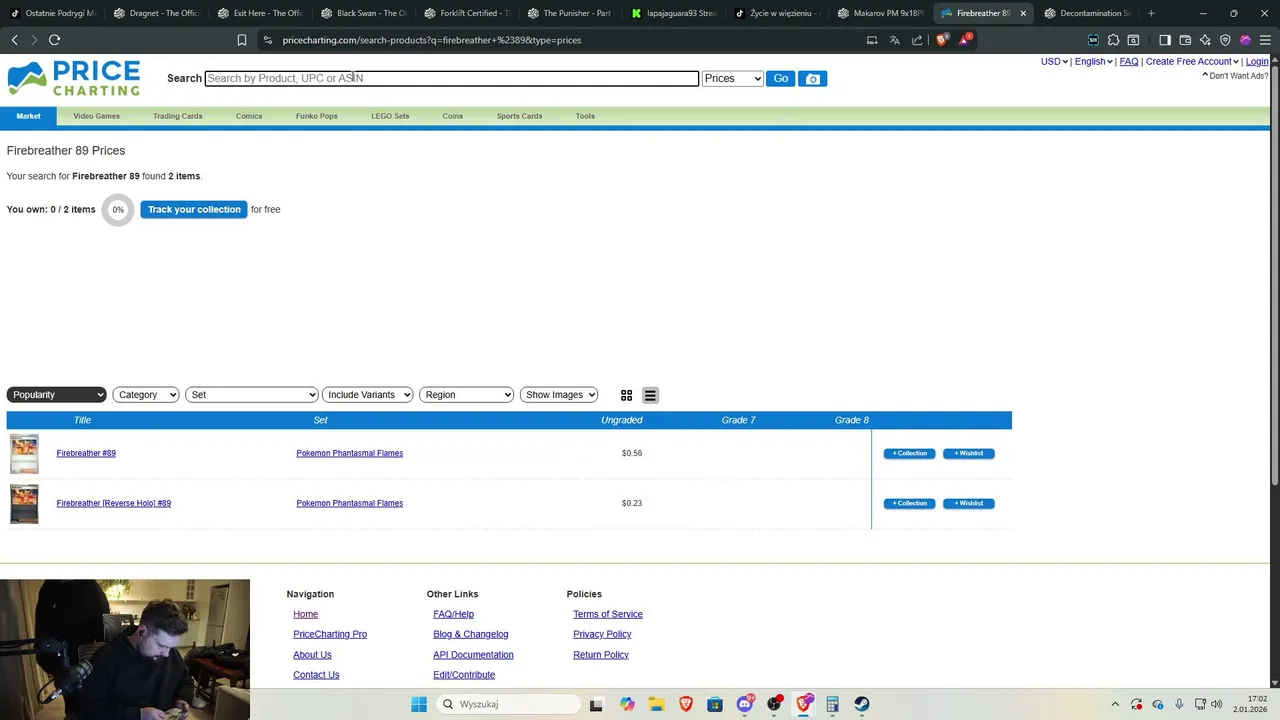Click the product search input field
Viewport: 1280px width, 720px height.
coord(452,78)
